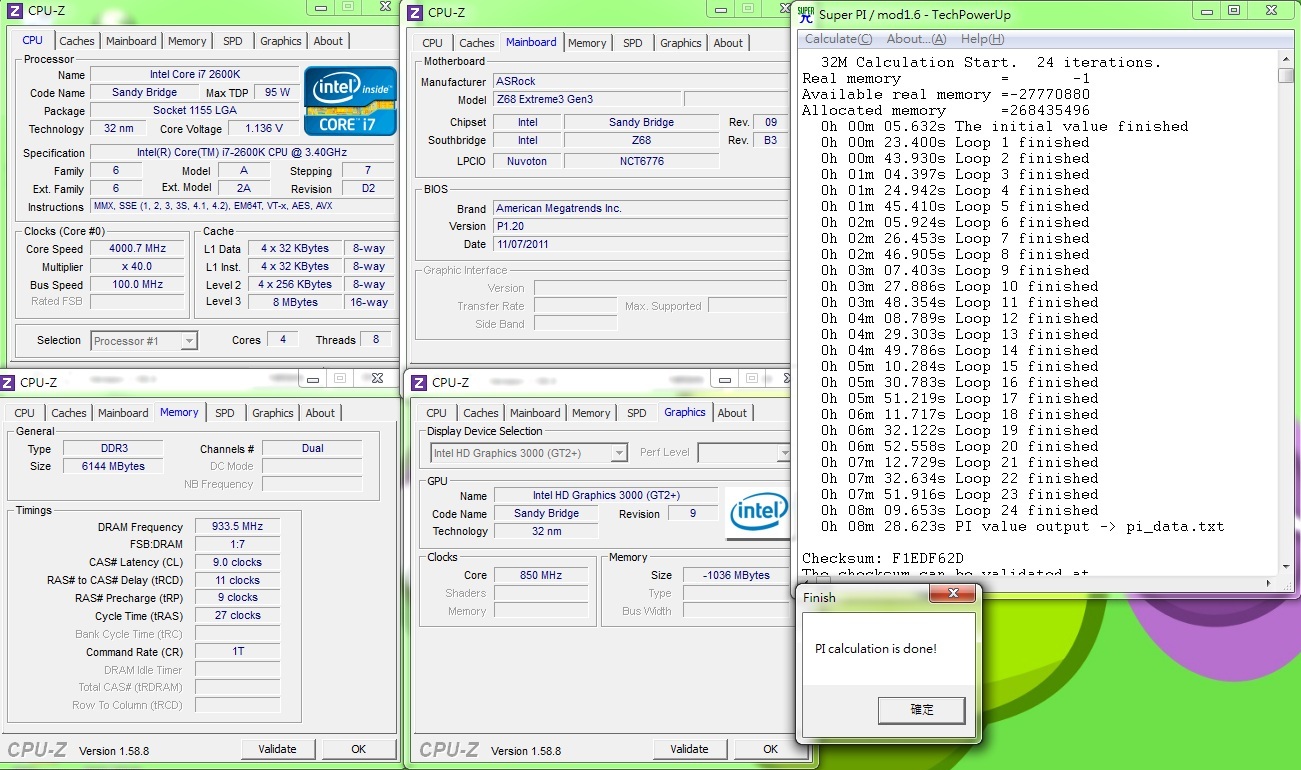Select Memory tab in Mainboard window
1301x770 pixels.
click(x=587, y=43)
